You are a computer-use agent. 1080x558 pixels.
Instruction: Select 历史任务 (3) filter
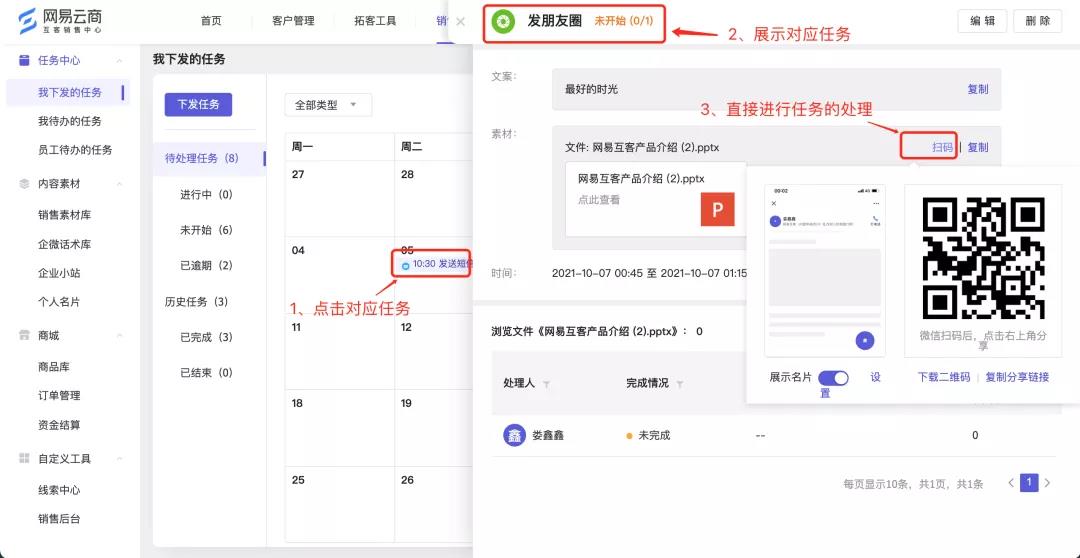[196, 302]
